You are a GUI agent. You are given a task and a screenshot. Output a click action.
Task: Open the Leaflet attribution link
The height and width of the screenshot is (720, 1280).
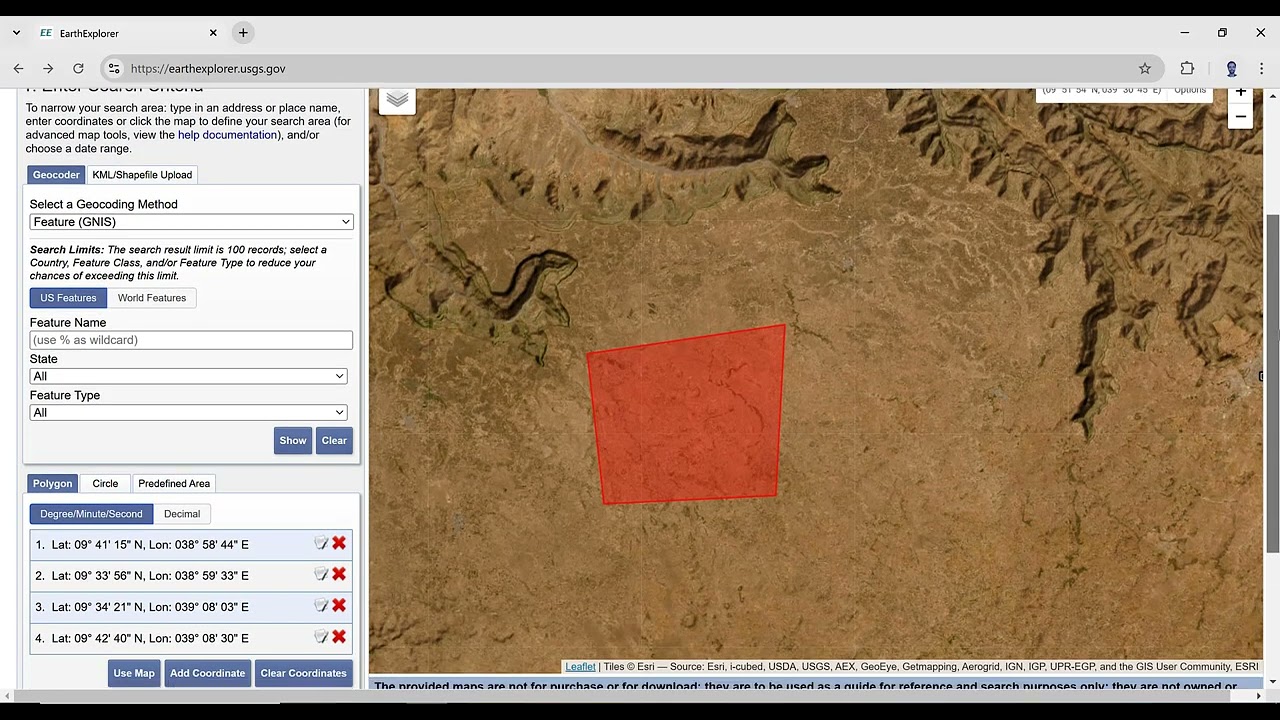(x=580, y=667)
